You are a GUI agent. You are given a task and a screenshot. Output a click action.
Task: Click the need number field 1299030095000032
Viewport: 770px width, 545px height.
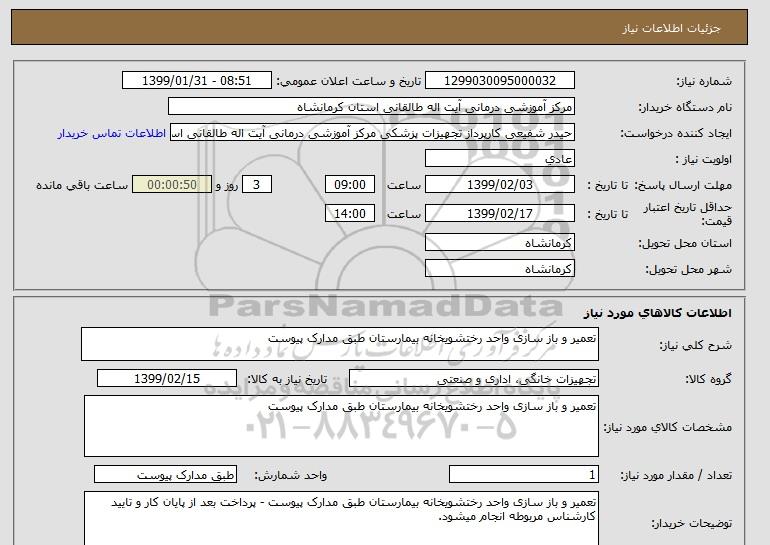click(500, 81)
